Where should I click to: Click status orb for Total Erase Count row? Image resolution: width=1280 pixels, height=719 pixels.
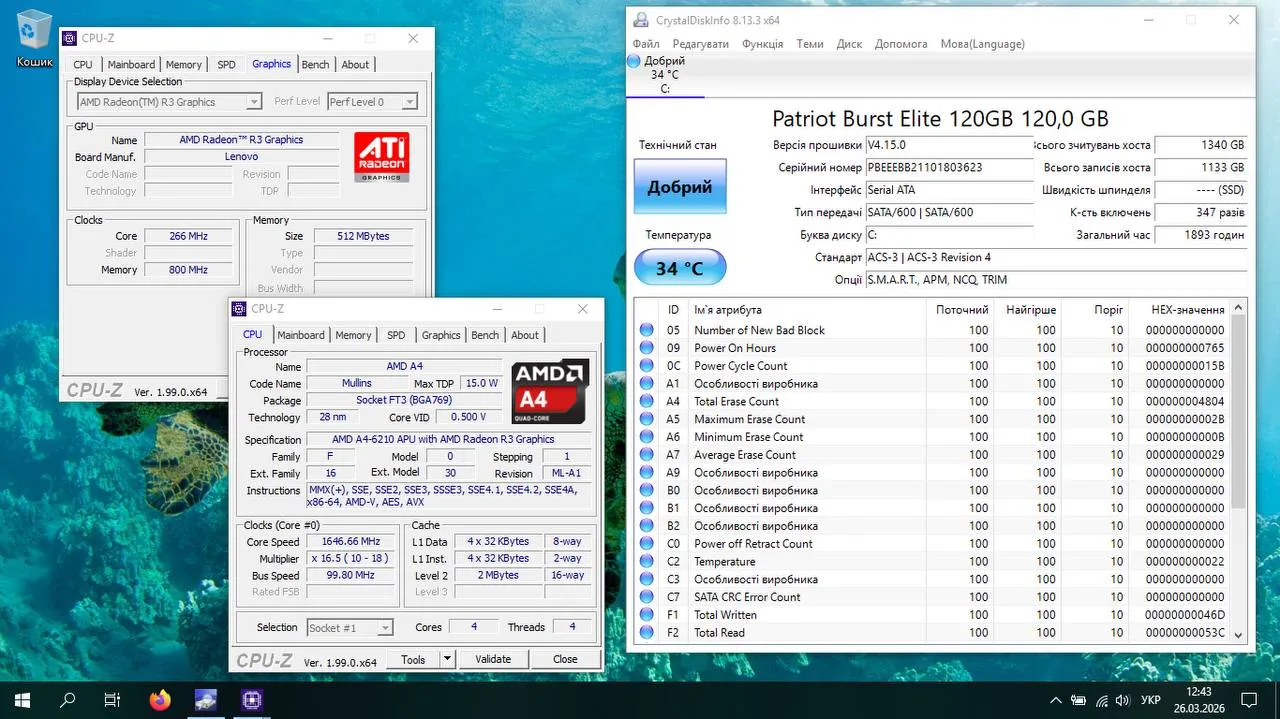(x=646, y=401)
